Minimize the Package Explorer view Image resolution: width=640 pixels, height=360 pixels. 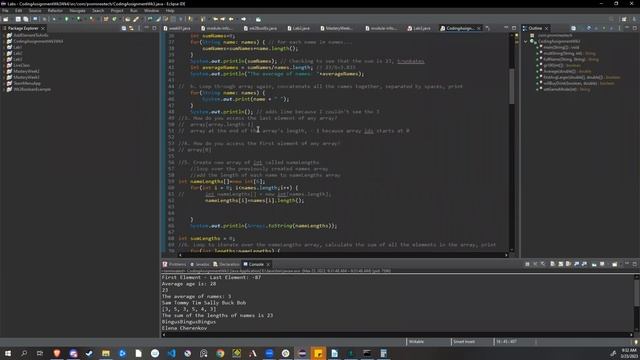(147, 28)
